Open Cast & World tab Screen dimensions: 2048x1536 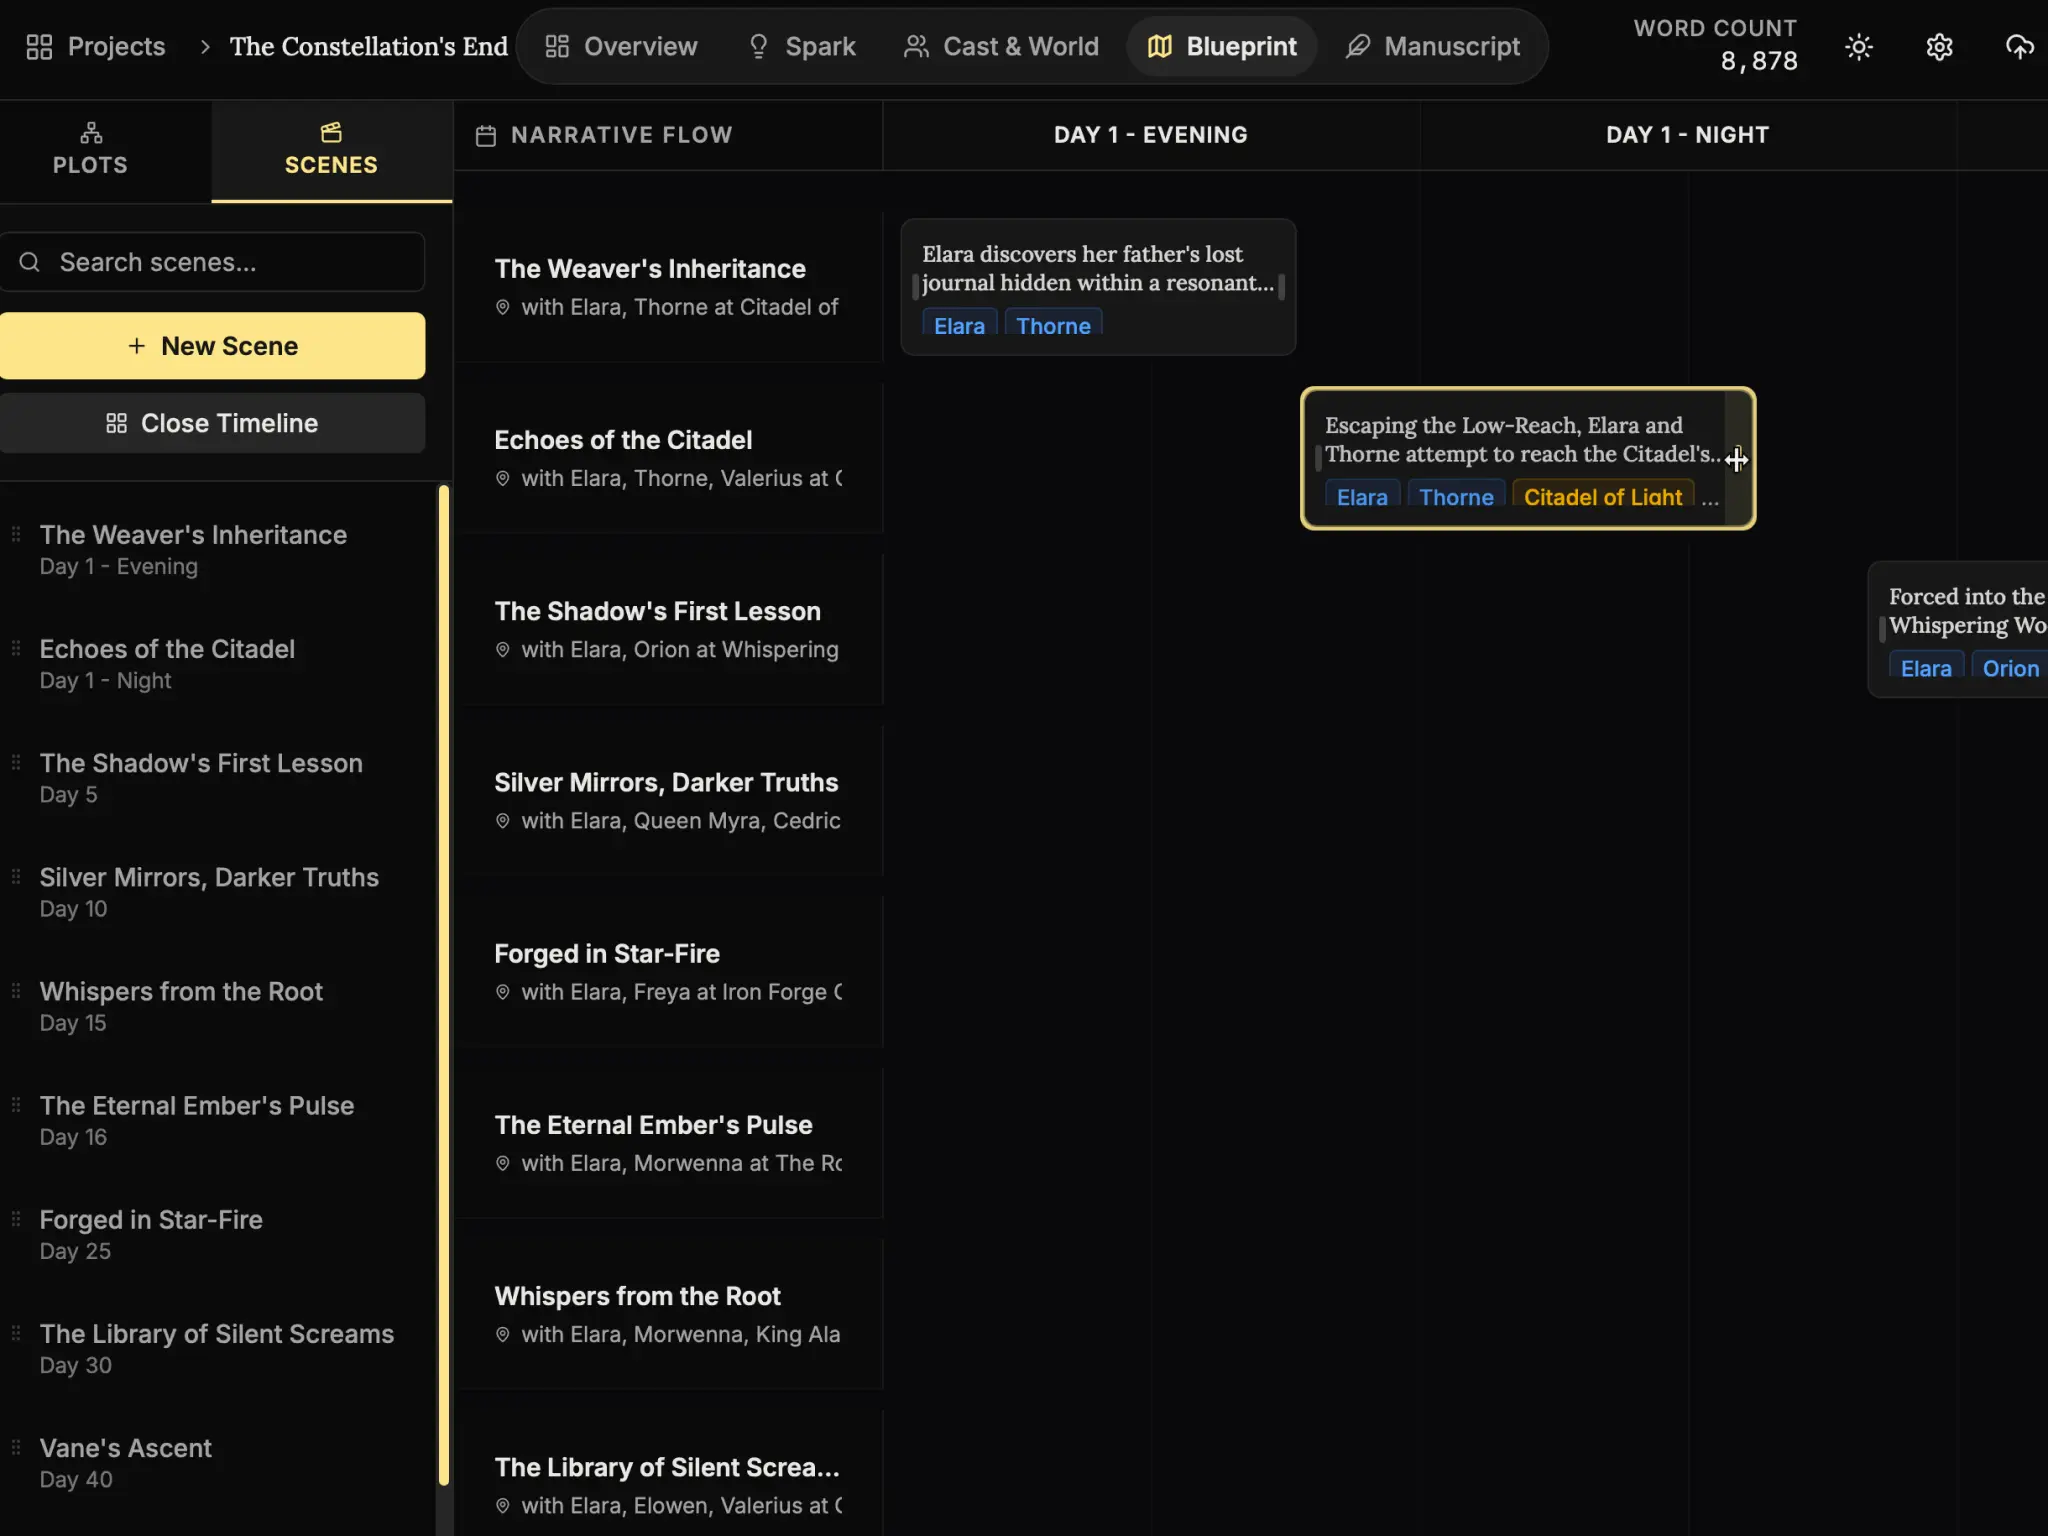pos(1000,47)
